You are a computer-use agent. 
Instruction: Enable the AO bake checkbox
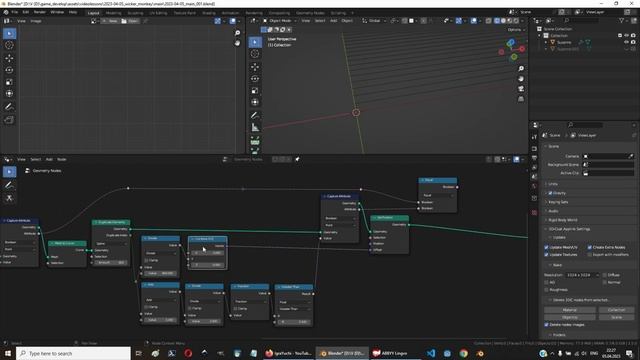pyautogui.click(x=546, y=282)
